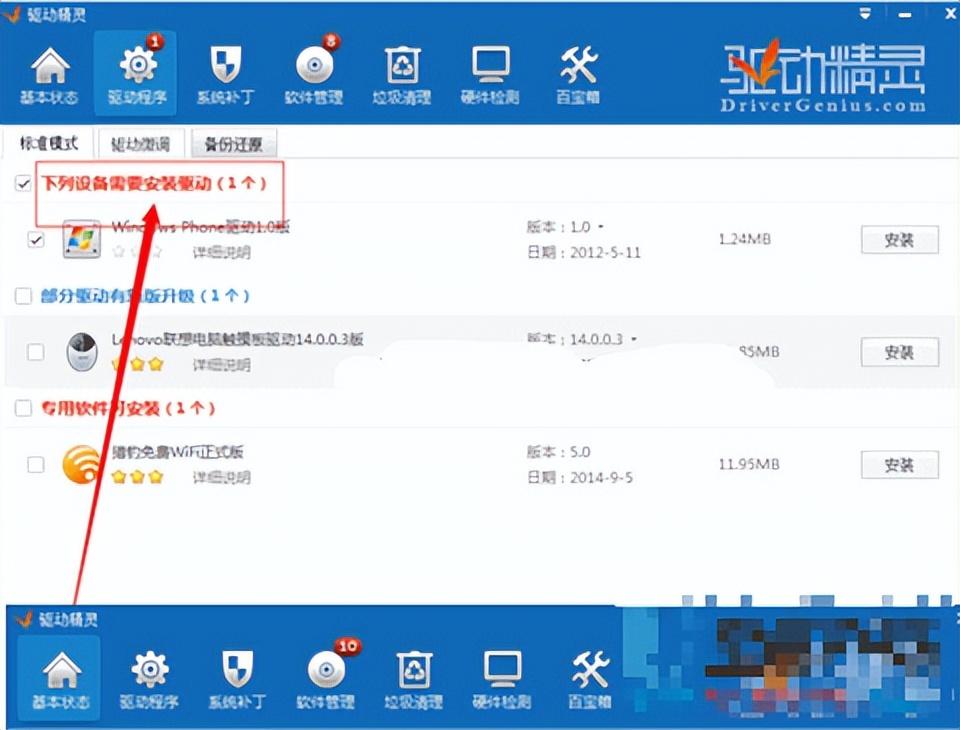Viewport: 960px width, 730px height.
Task: Tick the 专用软件可安装 group checkbox
Action: point(23,408)
